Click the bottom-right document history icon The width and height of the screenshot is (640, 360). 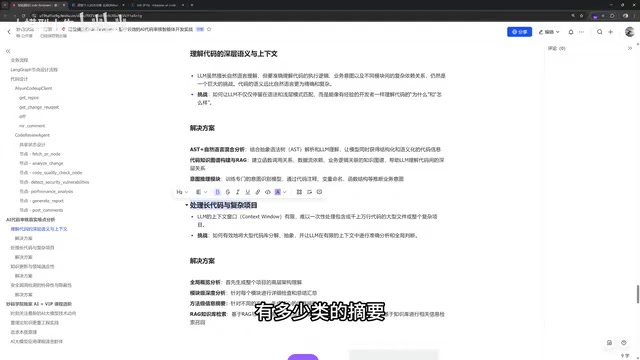pos(609,342)
